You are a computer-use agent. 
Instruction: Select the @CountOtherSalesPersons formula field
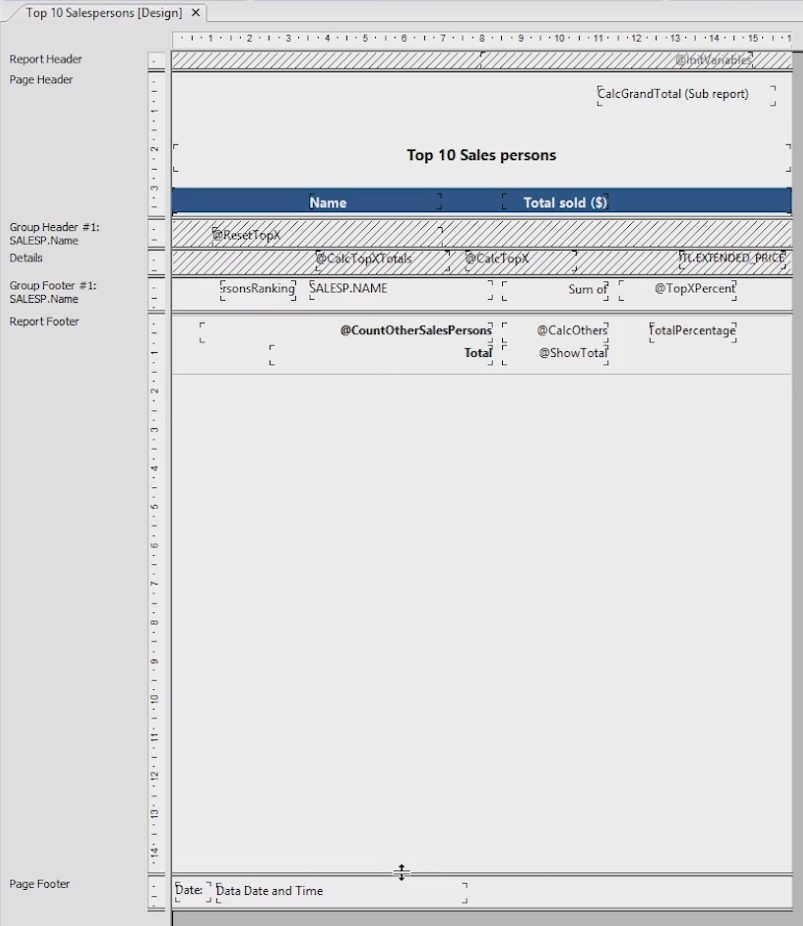coord(415,330)
